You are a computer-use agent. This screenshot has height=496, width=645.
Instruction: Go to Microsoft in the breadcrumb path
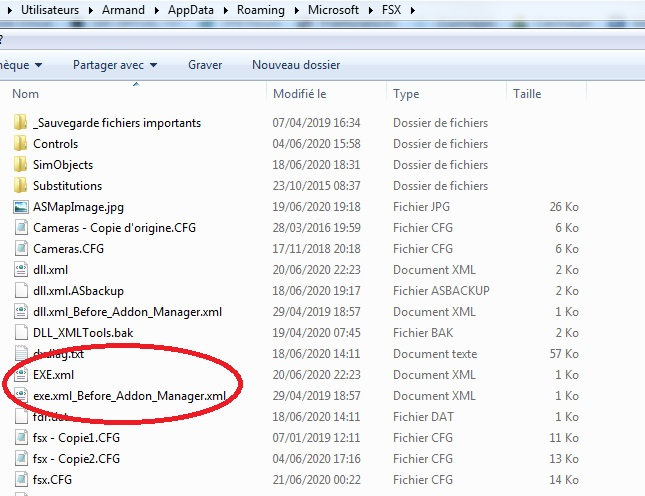(x=333, y=10)
